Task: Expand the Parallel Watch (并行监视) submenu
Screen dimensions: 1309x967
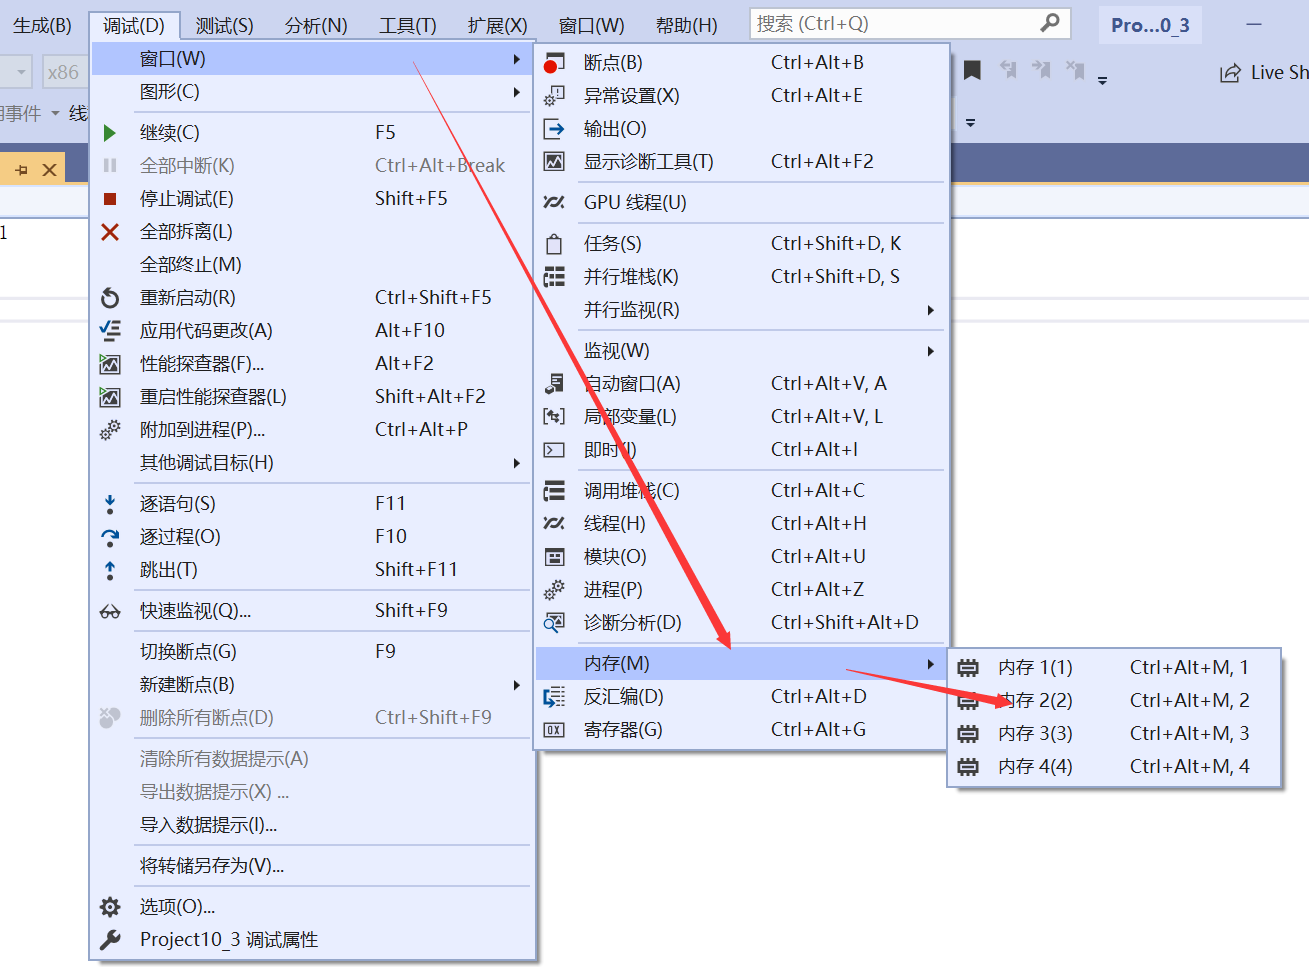Action: point(930,310)
